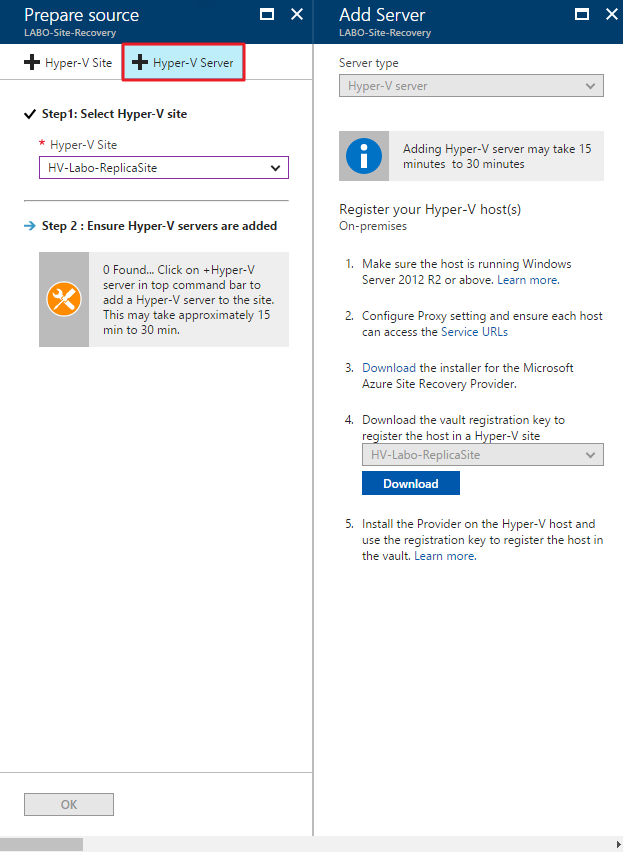This screenshot has width=623, height=852.
Task: Click the Prepare source blade title
Action: [x=81, y=15]
